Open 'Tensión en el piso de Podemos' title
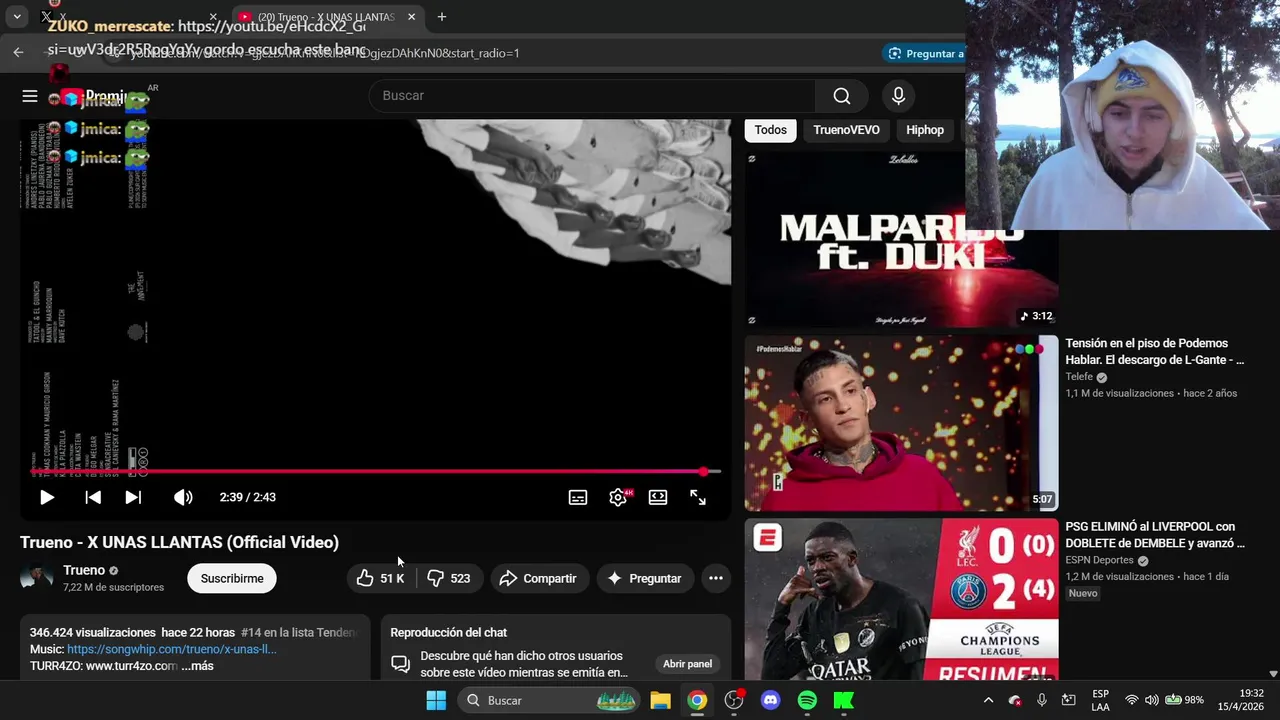The width and height of the screenshot is (1280, 720). pos(1155,352)
